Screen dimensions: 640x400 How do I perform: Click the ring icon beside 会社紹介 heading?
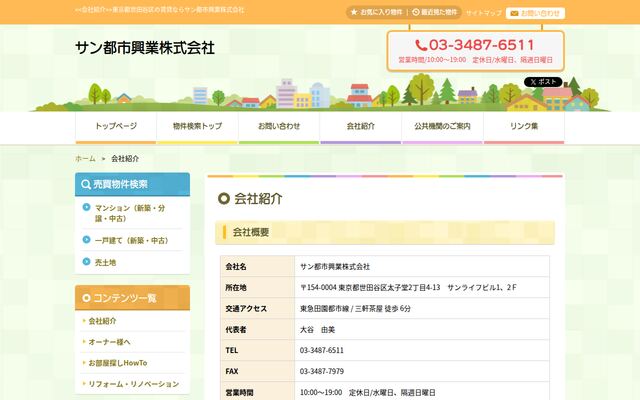point(224,199)
